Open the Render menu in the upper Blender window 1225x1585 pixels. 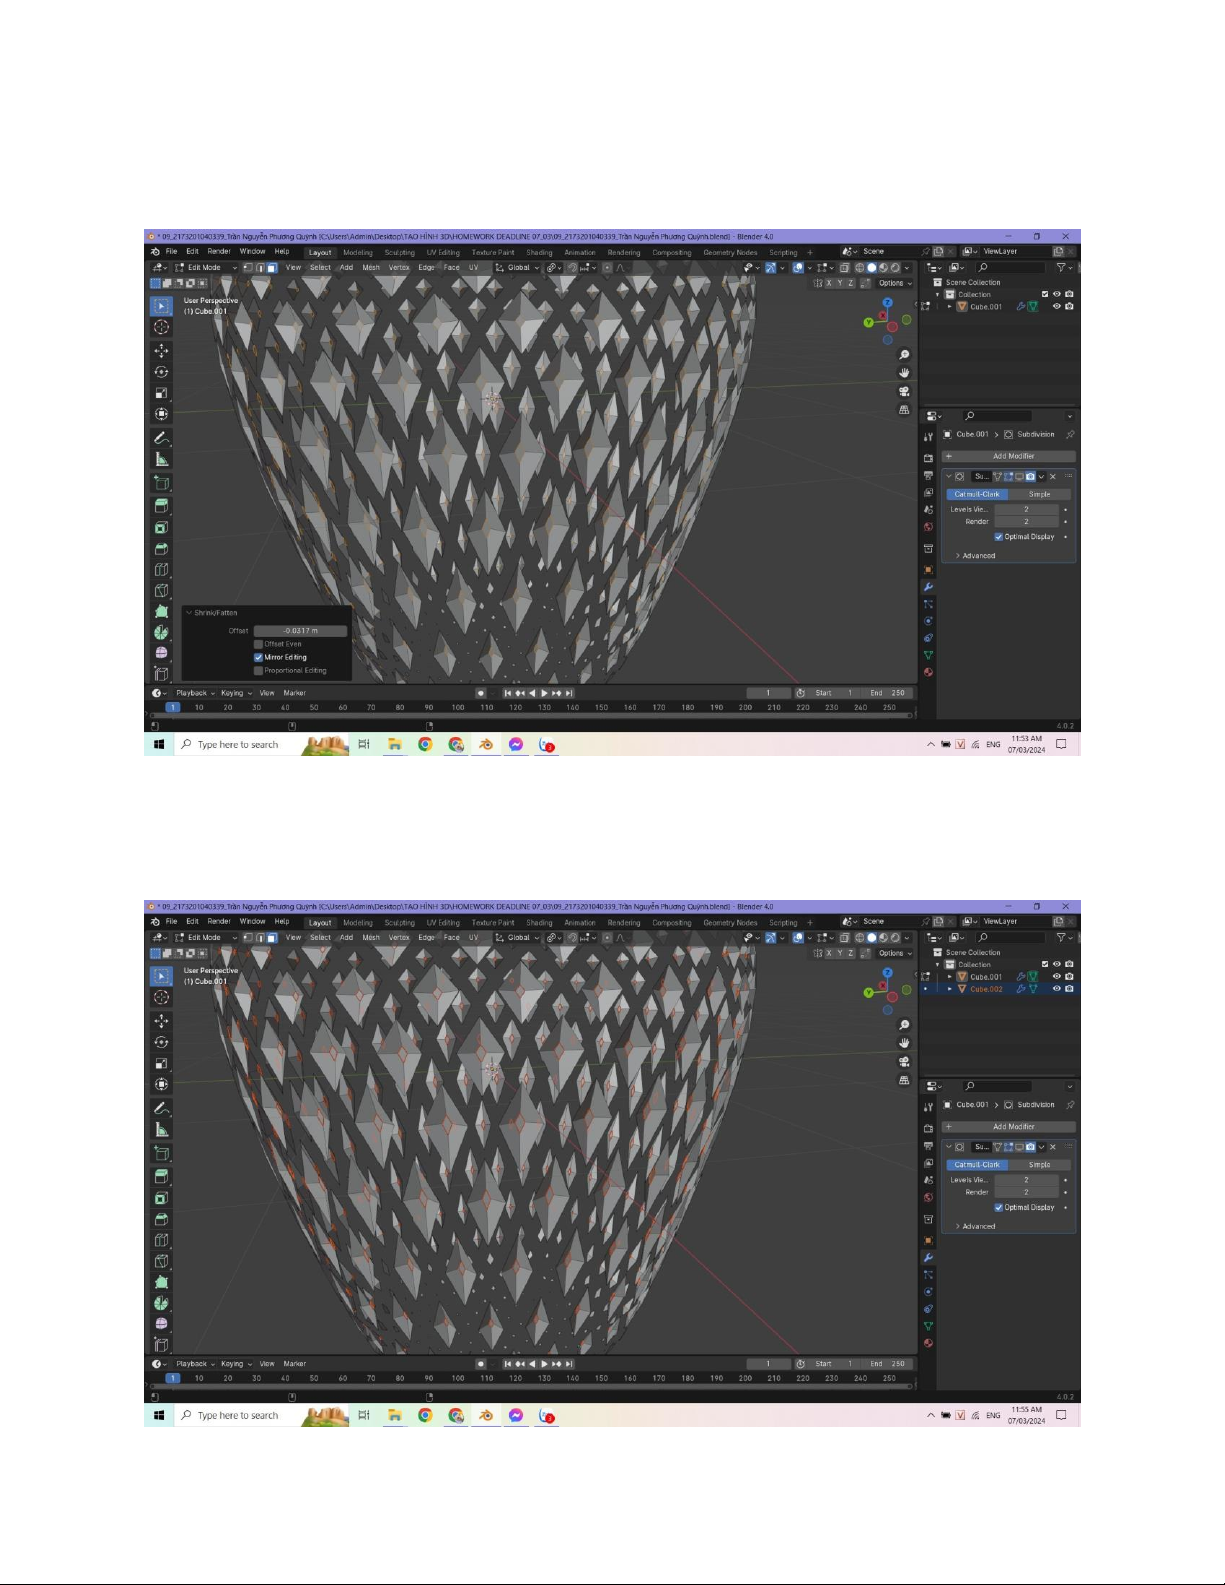pos(219,252)
